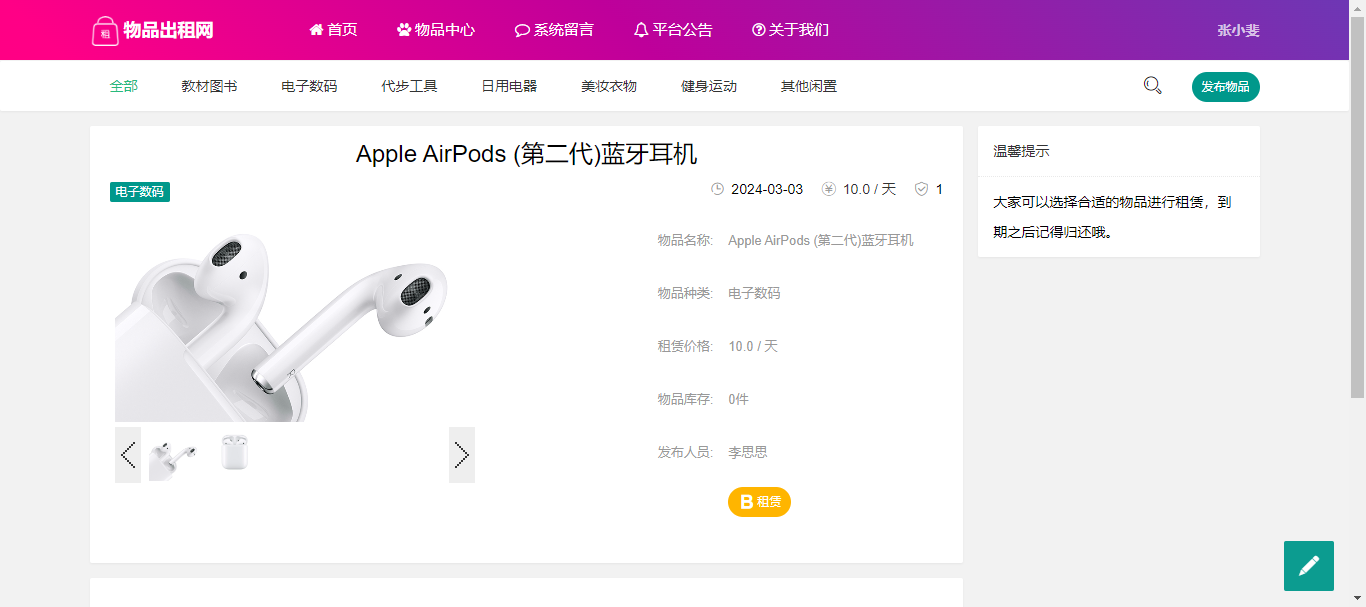
Task: Open 关于我们 about page
Action: coord(790,30)
